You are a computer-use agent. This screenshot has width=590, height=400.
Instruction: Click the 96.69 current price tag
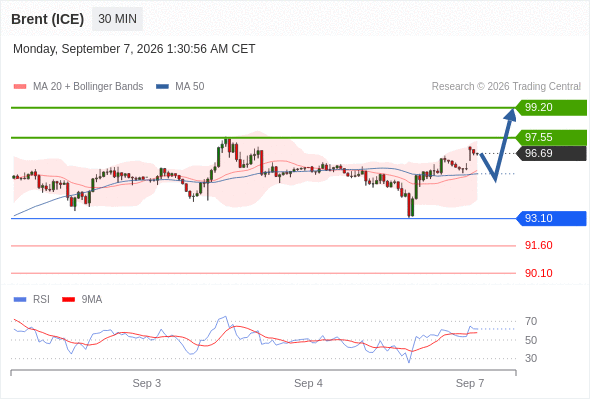pyautogui.click(x=551, y=154)
